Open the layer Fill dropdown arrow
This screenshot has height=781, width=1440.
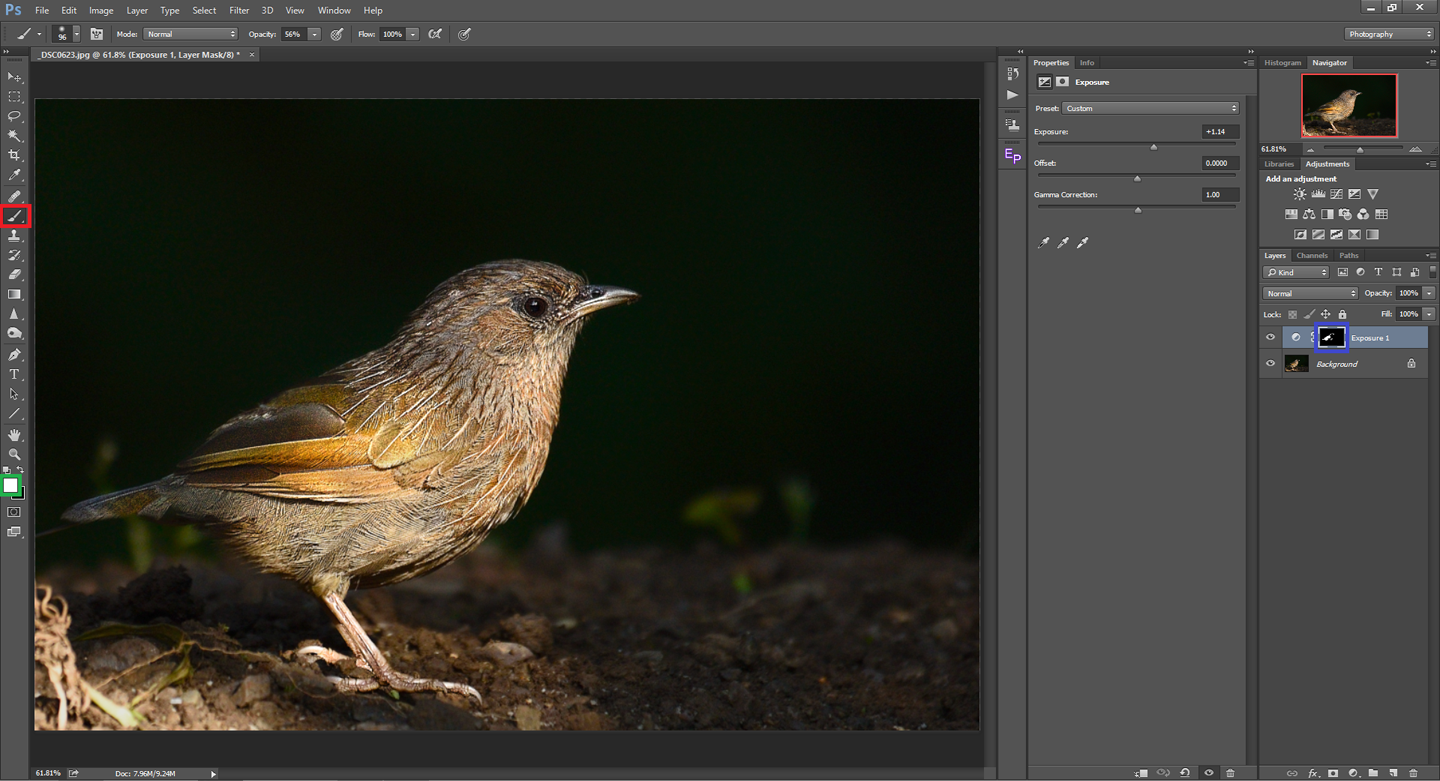(1429, 314)
